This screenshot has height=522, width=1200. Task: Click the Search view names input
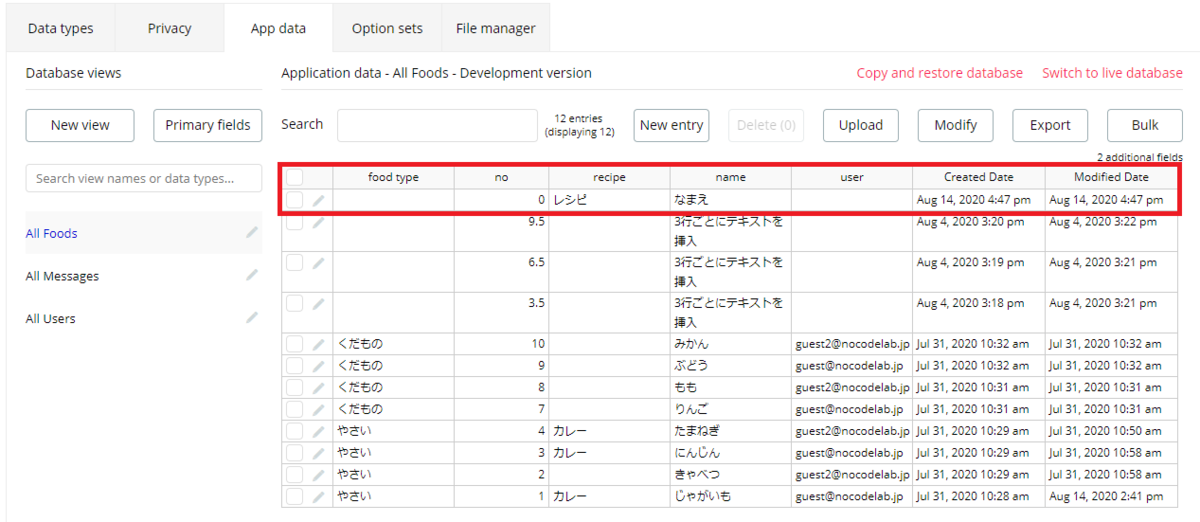point(144,178)
